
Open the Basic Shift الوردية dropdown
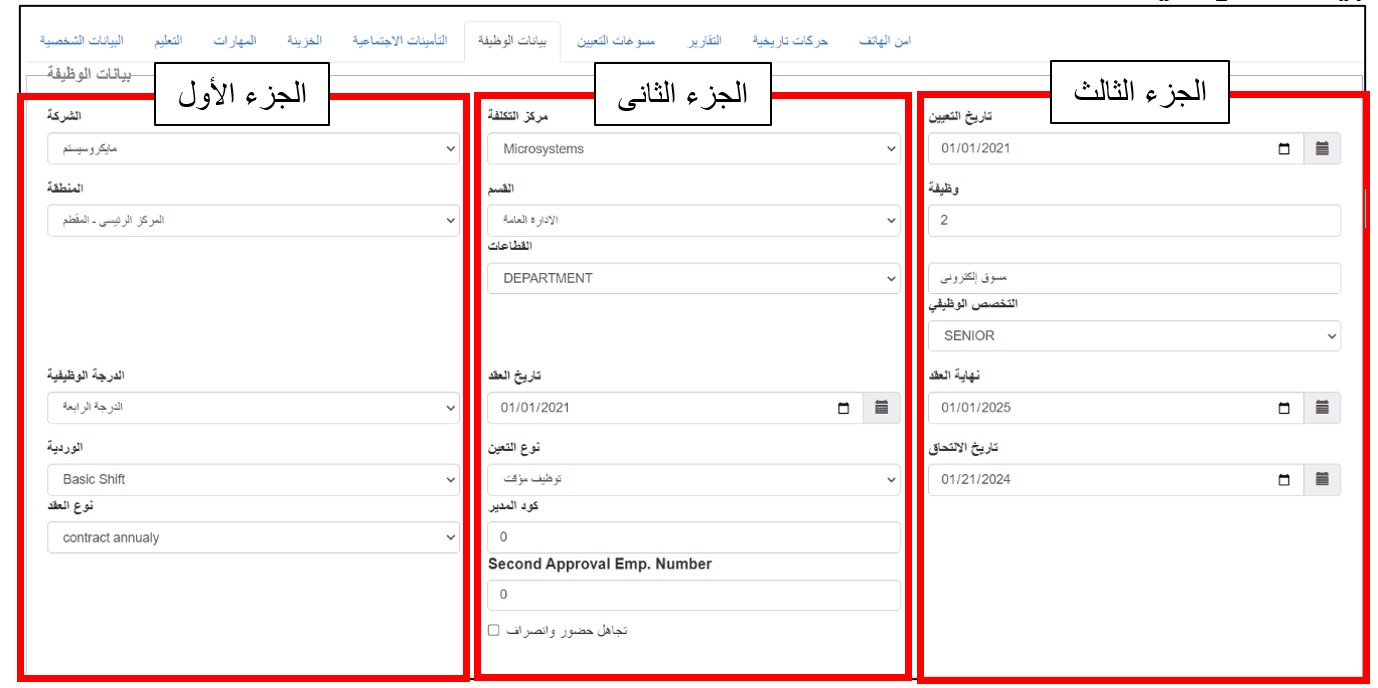point(253,479)
